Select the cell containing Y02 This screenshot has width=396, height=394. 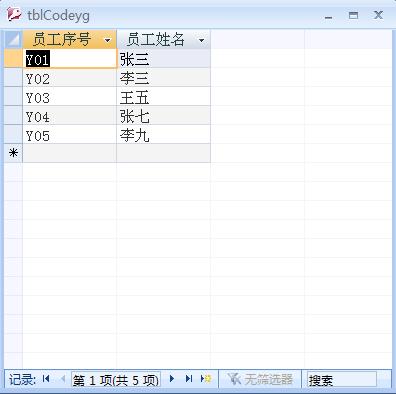[x=70, y=78]
